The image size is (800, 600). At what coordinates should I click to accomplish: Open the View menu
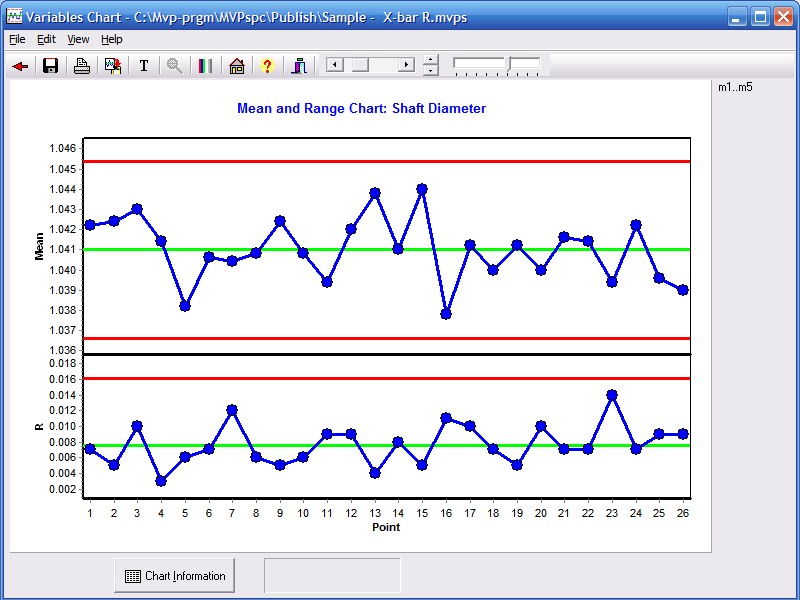pyautogui.click(x=78, y=39)
